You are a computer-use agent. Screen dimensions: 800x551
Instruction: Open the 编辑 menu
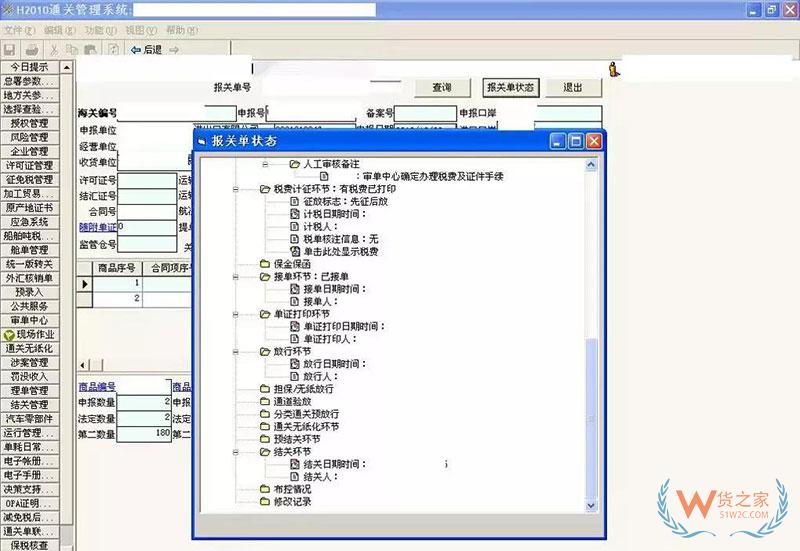[x=60, y=31]
